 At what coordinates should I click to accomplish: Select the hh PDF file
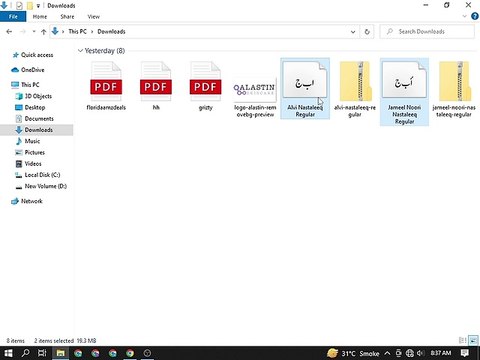[x=156, y=86]
